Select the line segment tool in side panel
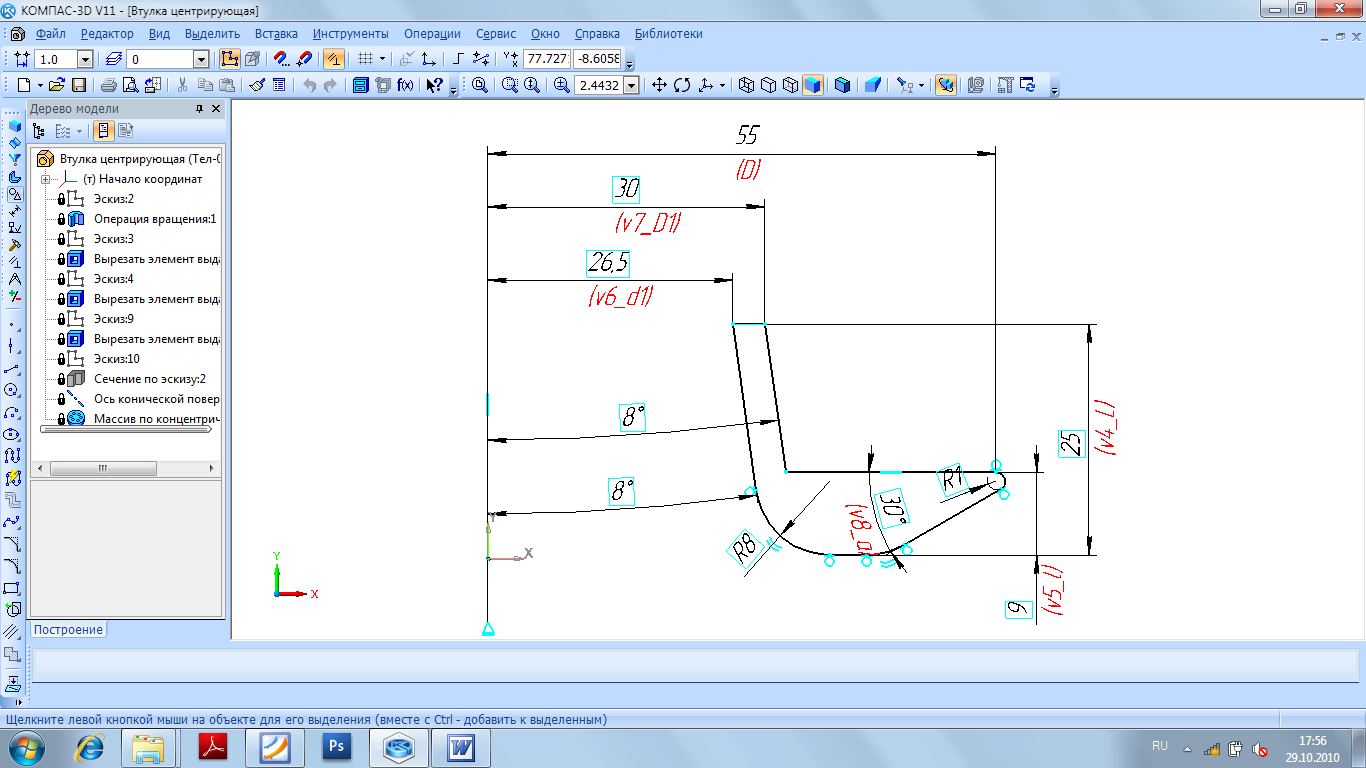This screenshot has height=768, width=1366. [13, 368]
